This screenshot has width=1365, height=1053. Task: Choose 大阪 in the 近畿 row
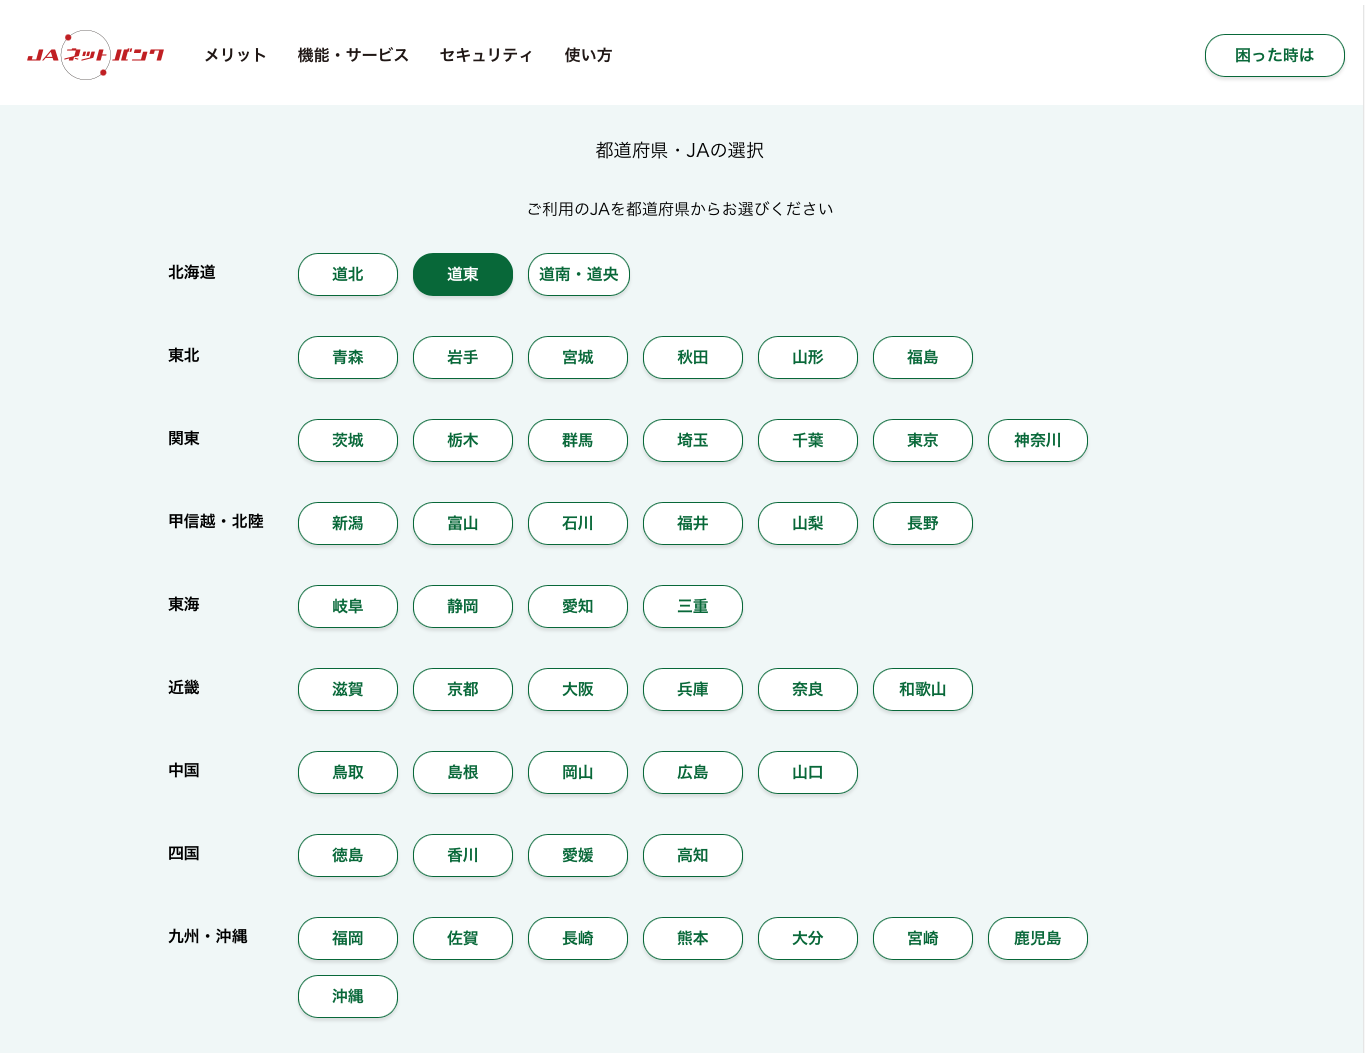pos(578,689)
